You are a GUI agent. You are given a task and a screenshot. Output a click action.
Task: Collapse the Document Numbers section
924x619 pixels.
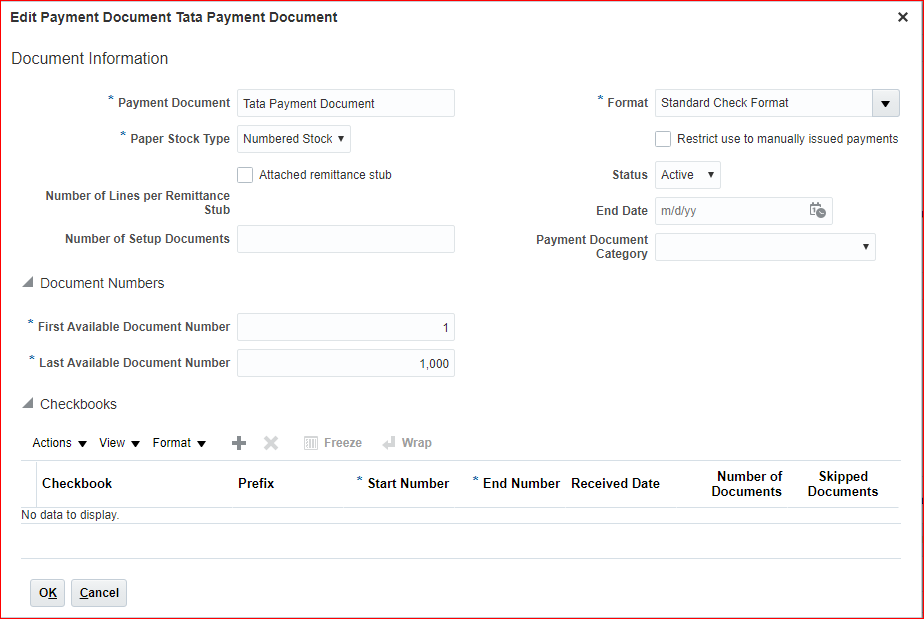pyautogui.click(x=27, y=284)
